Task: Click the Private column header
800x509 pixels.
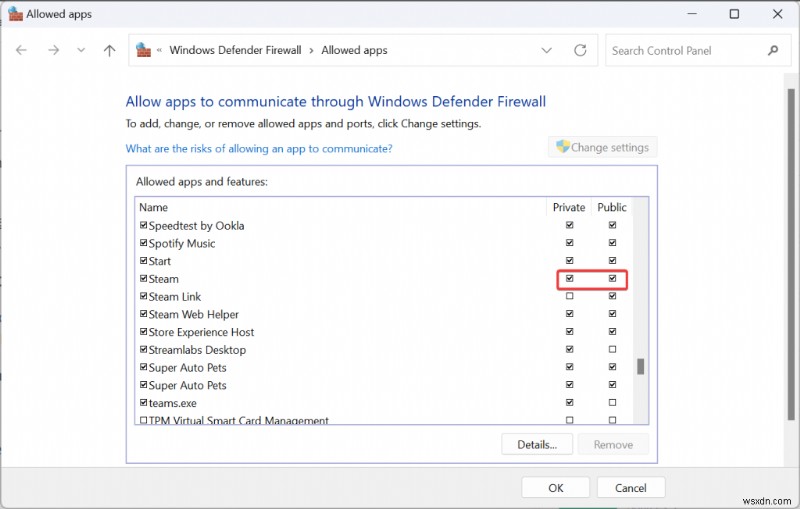Action: (x=569, y=207)
